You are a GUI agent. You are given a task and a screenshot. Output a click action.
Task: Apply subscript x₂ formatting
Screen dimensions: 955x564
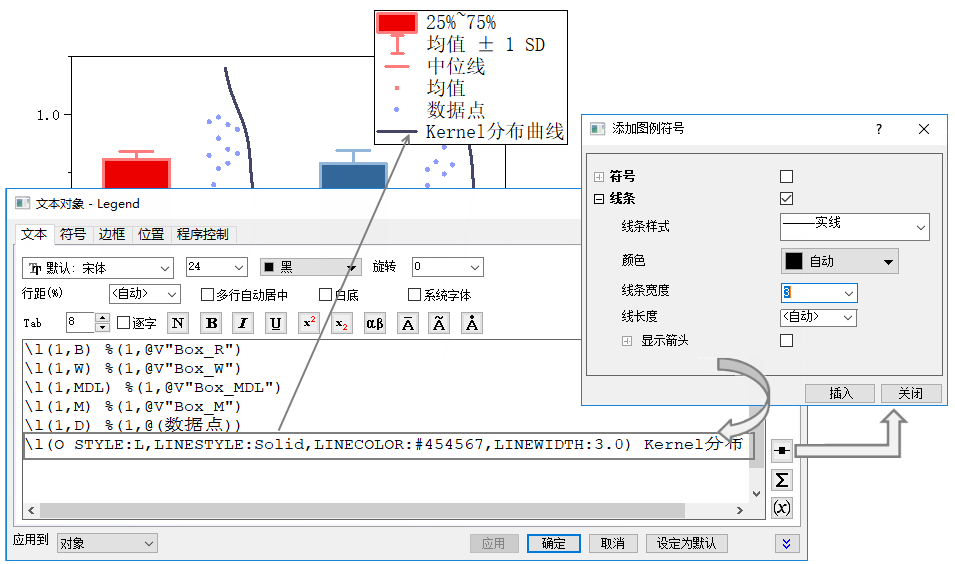(x=341, y=323)
